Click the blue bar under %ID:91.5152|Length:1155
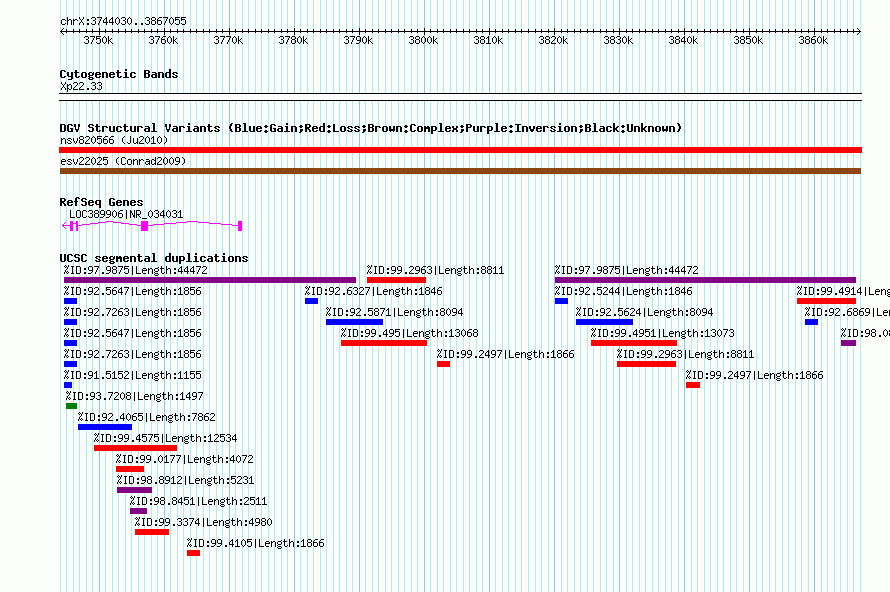 [68, 385]
